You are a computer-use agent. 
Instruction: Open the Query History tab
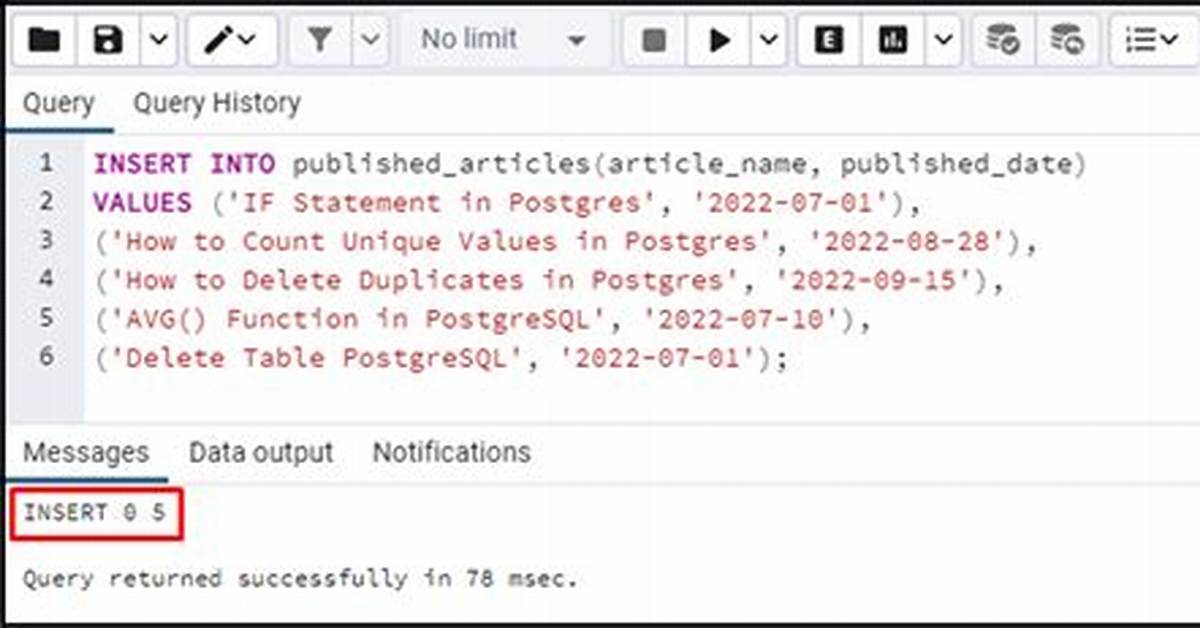pyautogui.click(x=217, y=103)
